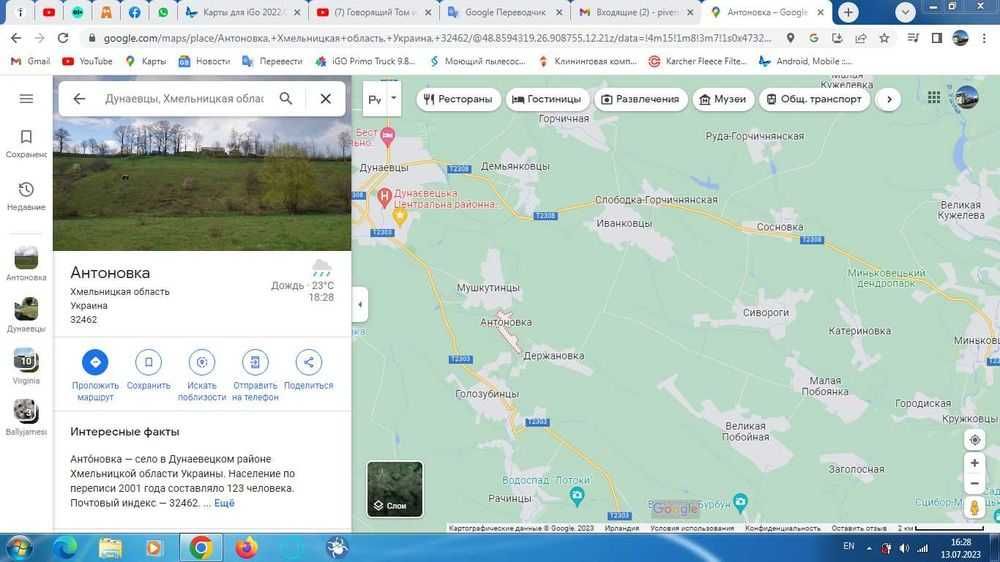Reload the page

click(x=63, y=38)
